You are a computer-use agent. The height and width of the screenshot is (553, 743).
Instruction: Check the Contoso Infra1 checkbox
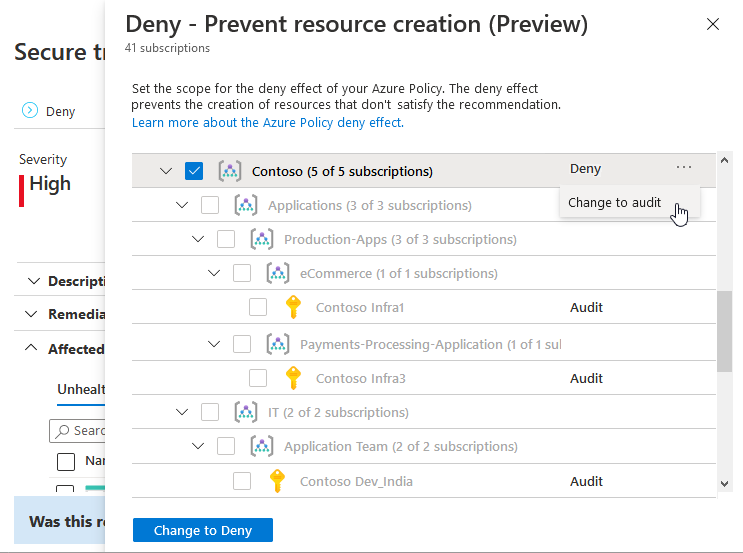(x=258, y=308)
